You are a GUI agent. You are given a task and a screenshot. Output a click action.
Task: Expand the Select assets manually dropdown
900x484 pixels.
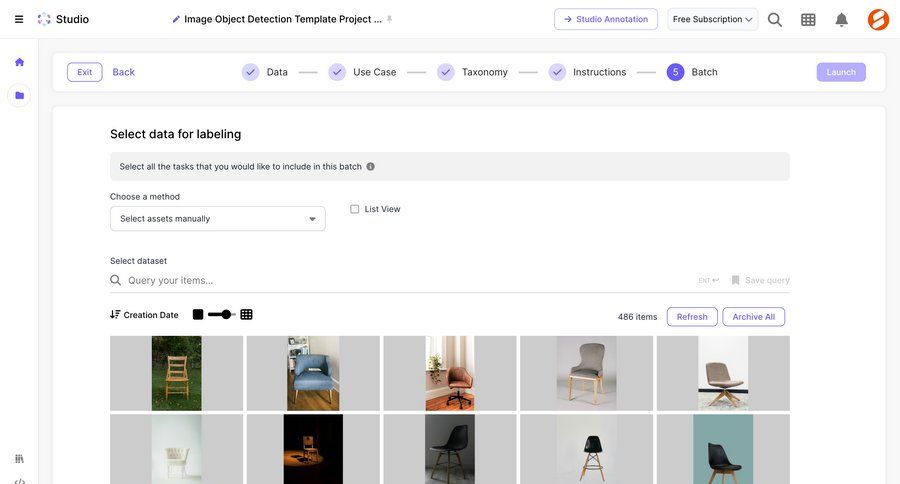217,219
